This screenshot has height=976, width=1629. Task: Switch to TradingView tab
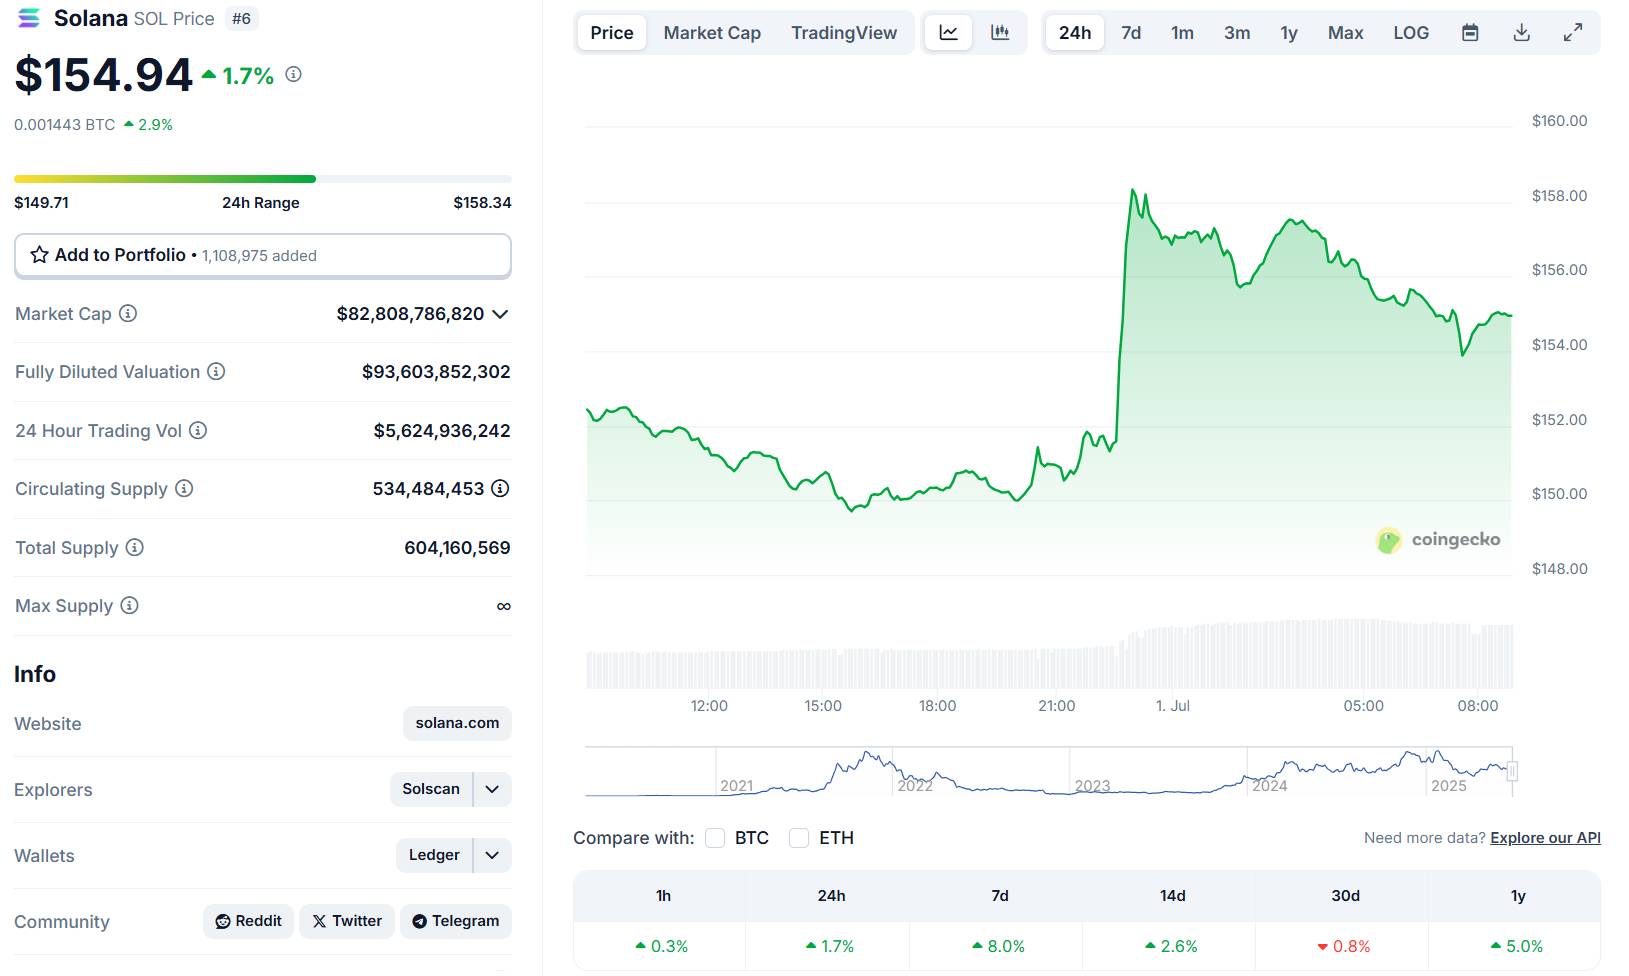point(844,33)
